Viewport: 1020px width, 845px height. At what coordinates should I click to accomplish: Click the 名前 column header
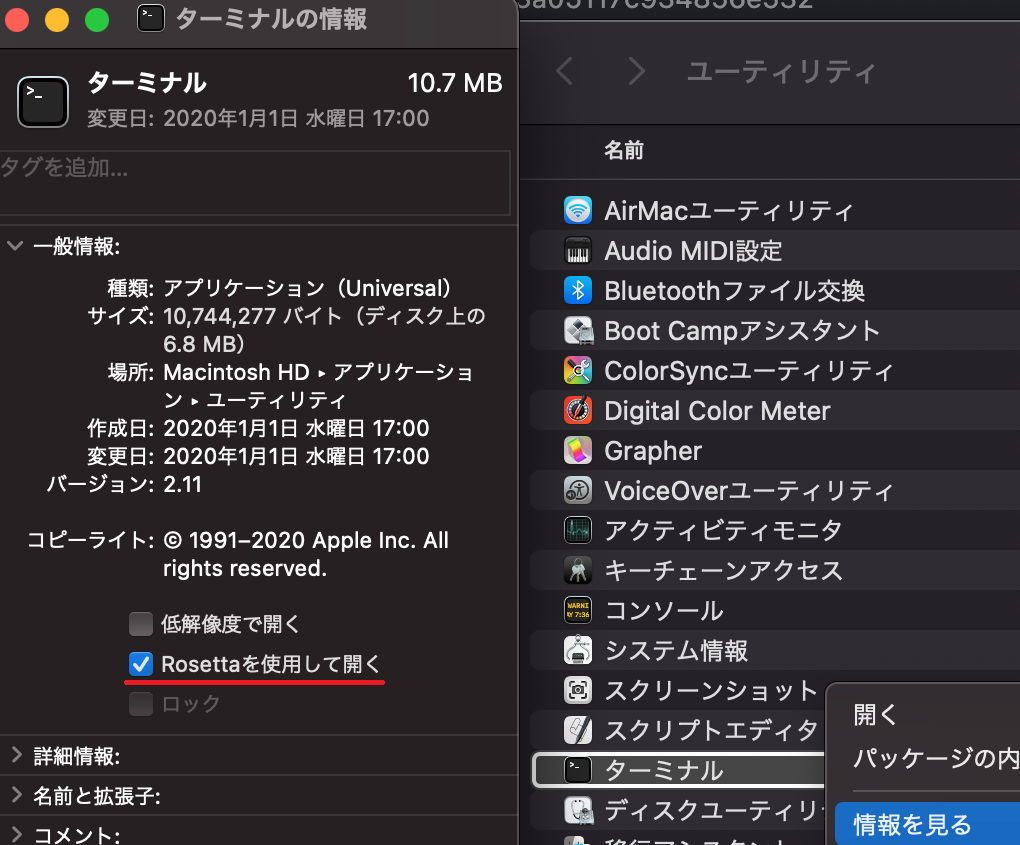624,150
